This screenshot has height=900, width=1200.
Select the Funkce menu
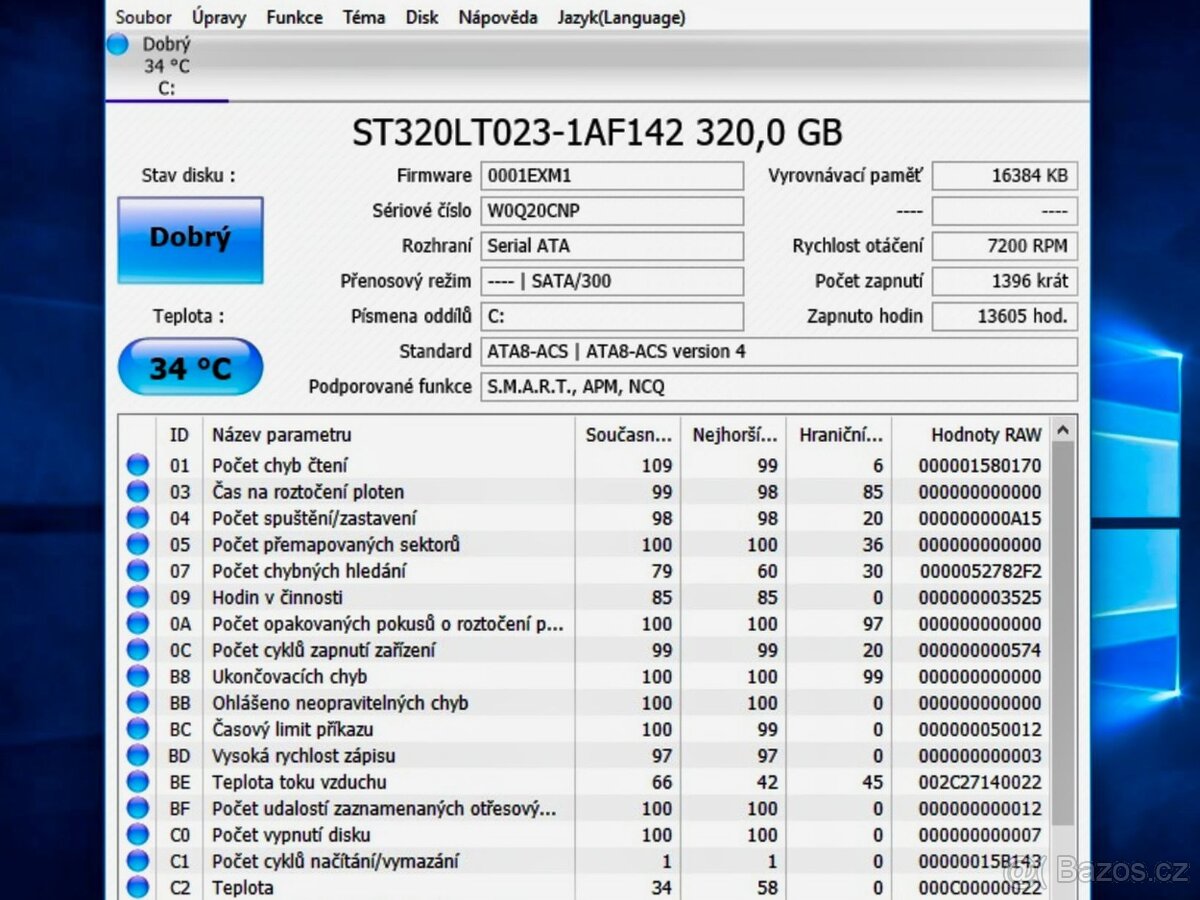click(x=294, y=17)
